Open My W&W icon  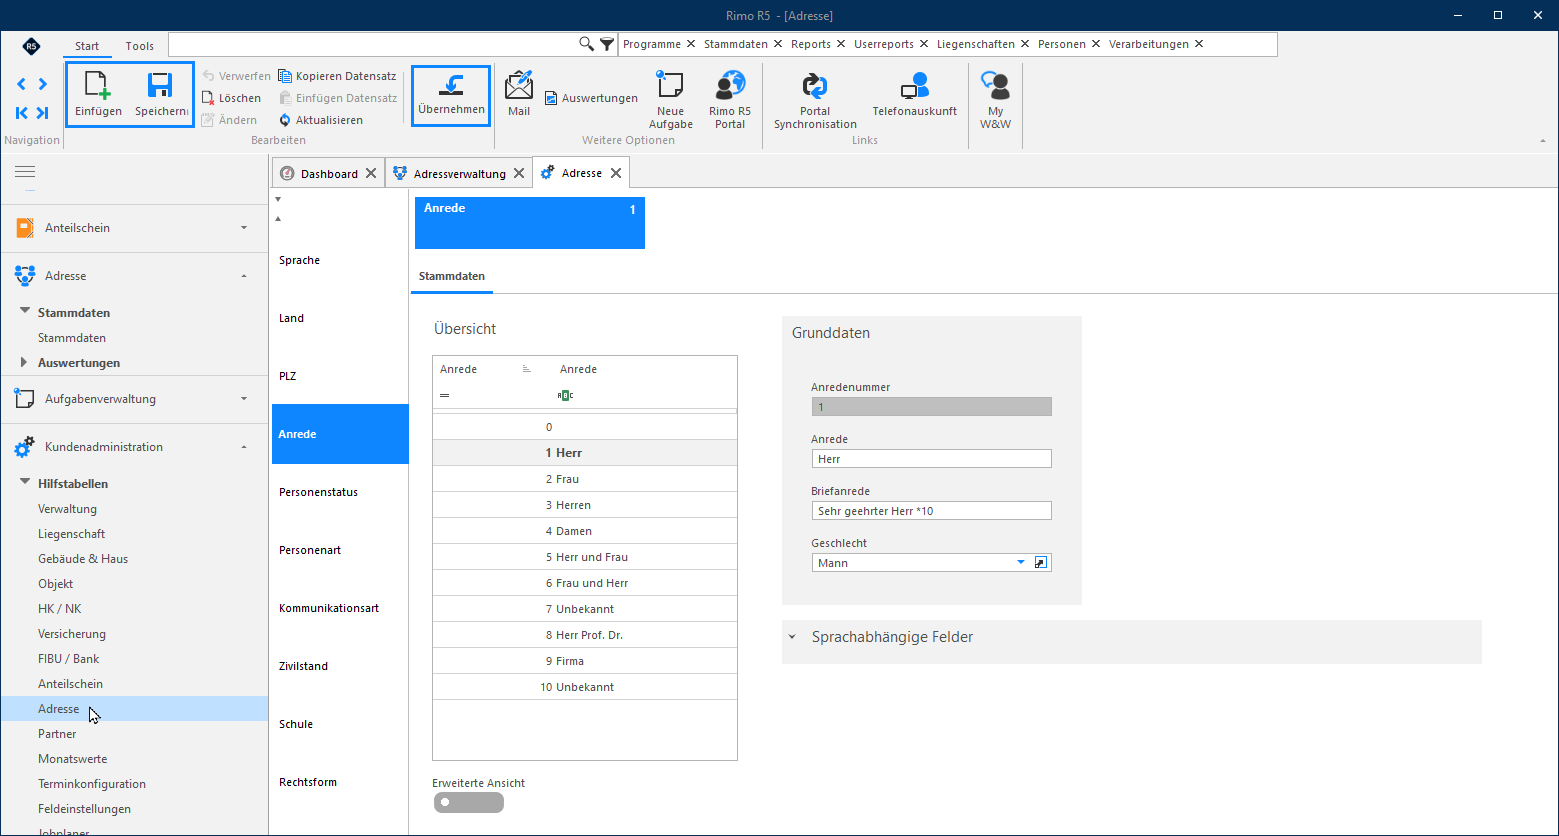(x=995, y=86)
